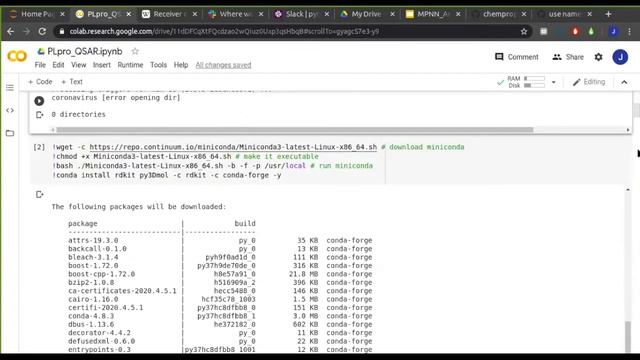Star the PLpro_QSAR.ipynb notebook
Screen dimensions: 640x360
[135, 51]
